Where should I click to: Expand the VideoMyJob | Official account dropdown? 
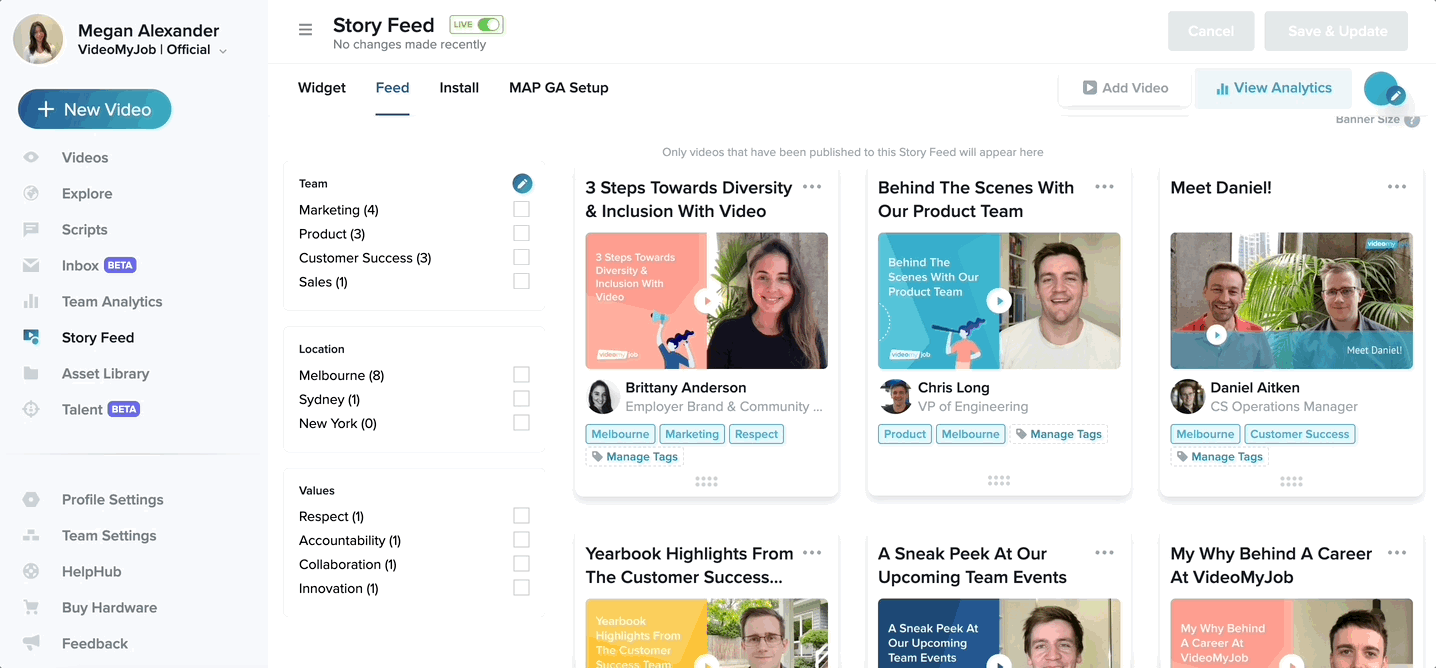point(223,51)
